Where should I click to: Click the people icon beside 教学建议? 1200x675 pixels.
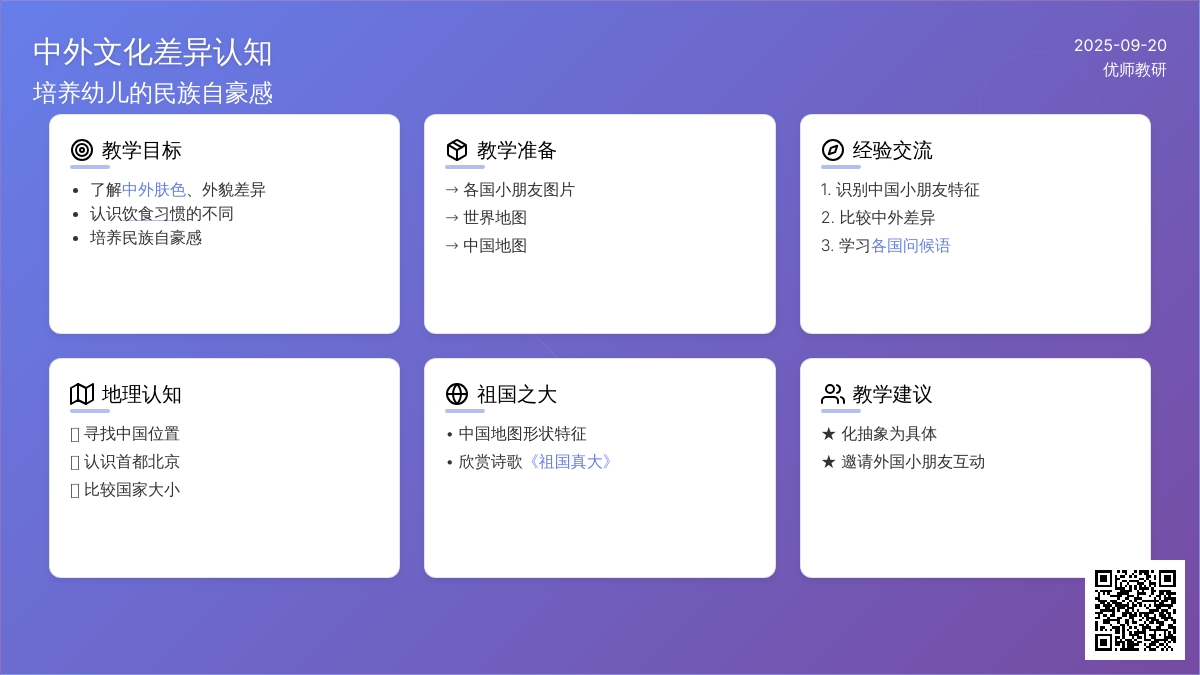[x=833, y=394]
